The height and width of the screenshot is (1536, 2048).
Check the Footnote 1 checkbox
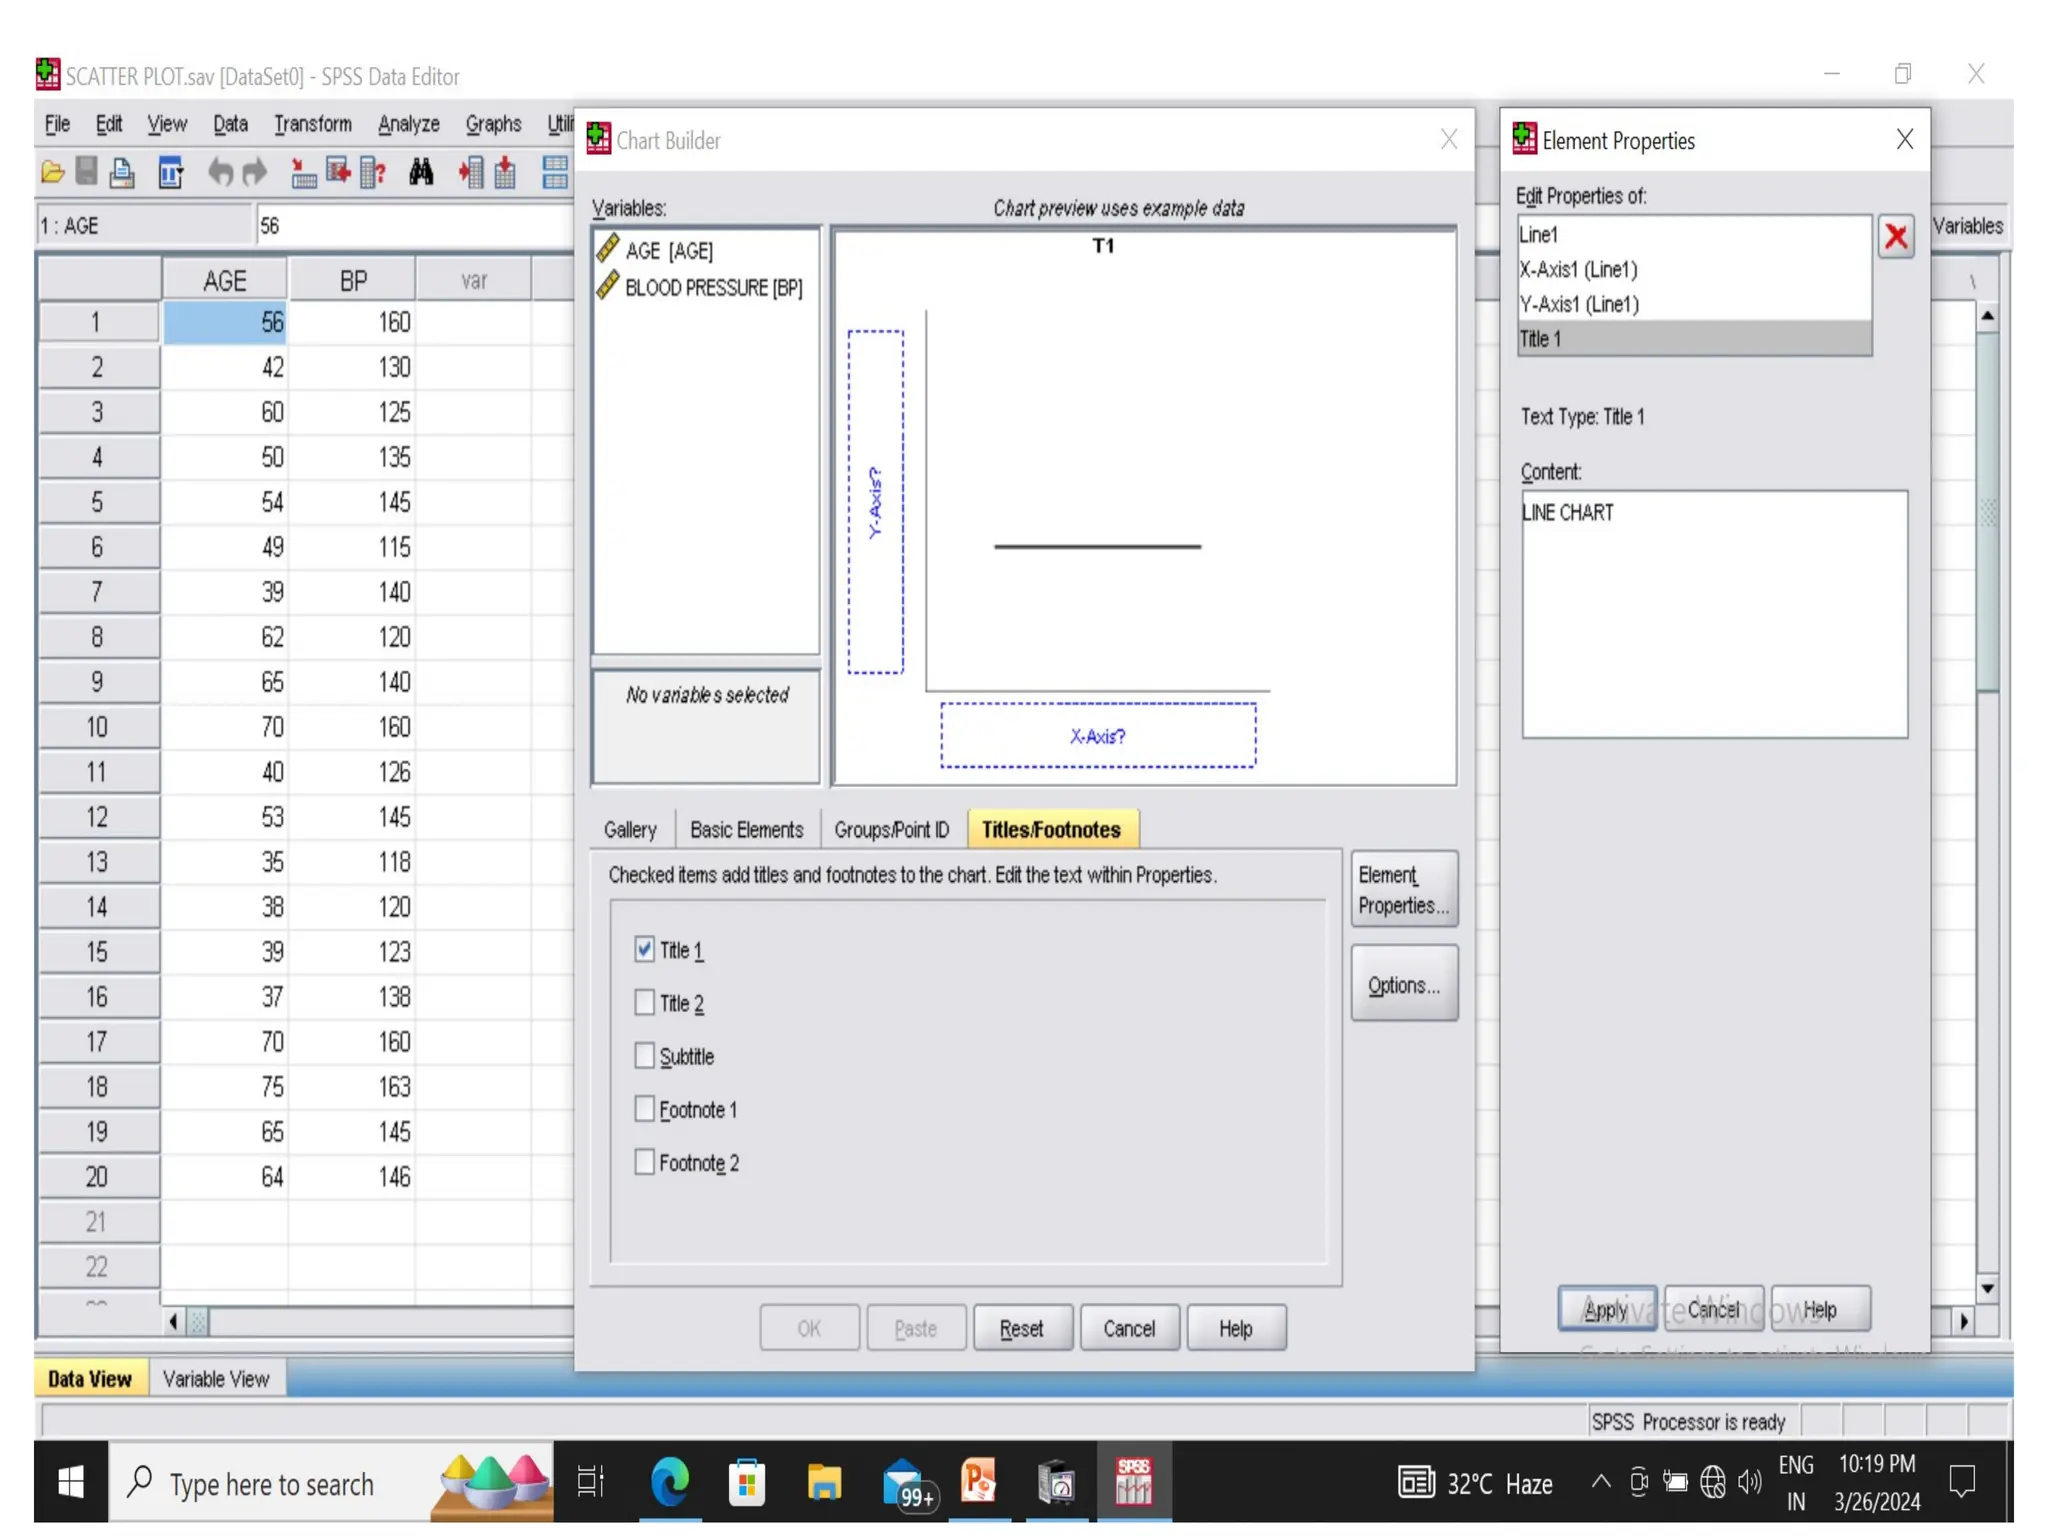click(x=645, y=1108)
